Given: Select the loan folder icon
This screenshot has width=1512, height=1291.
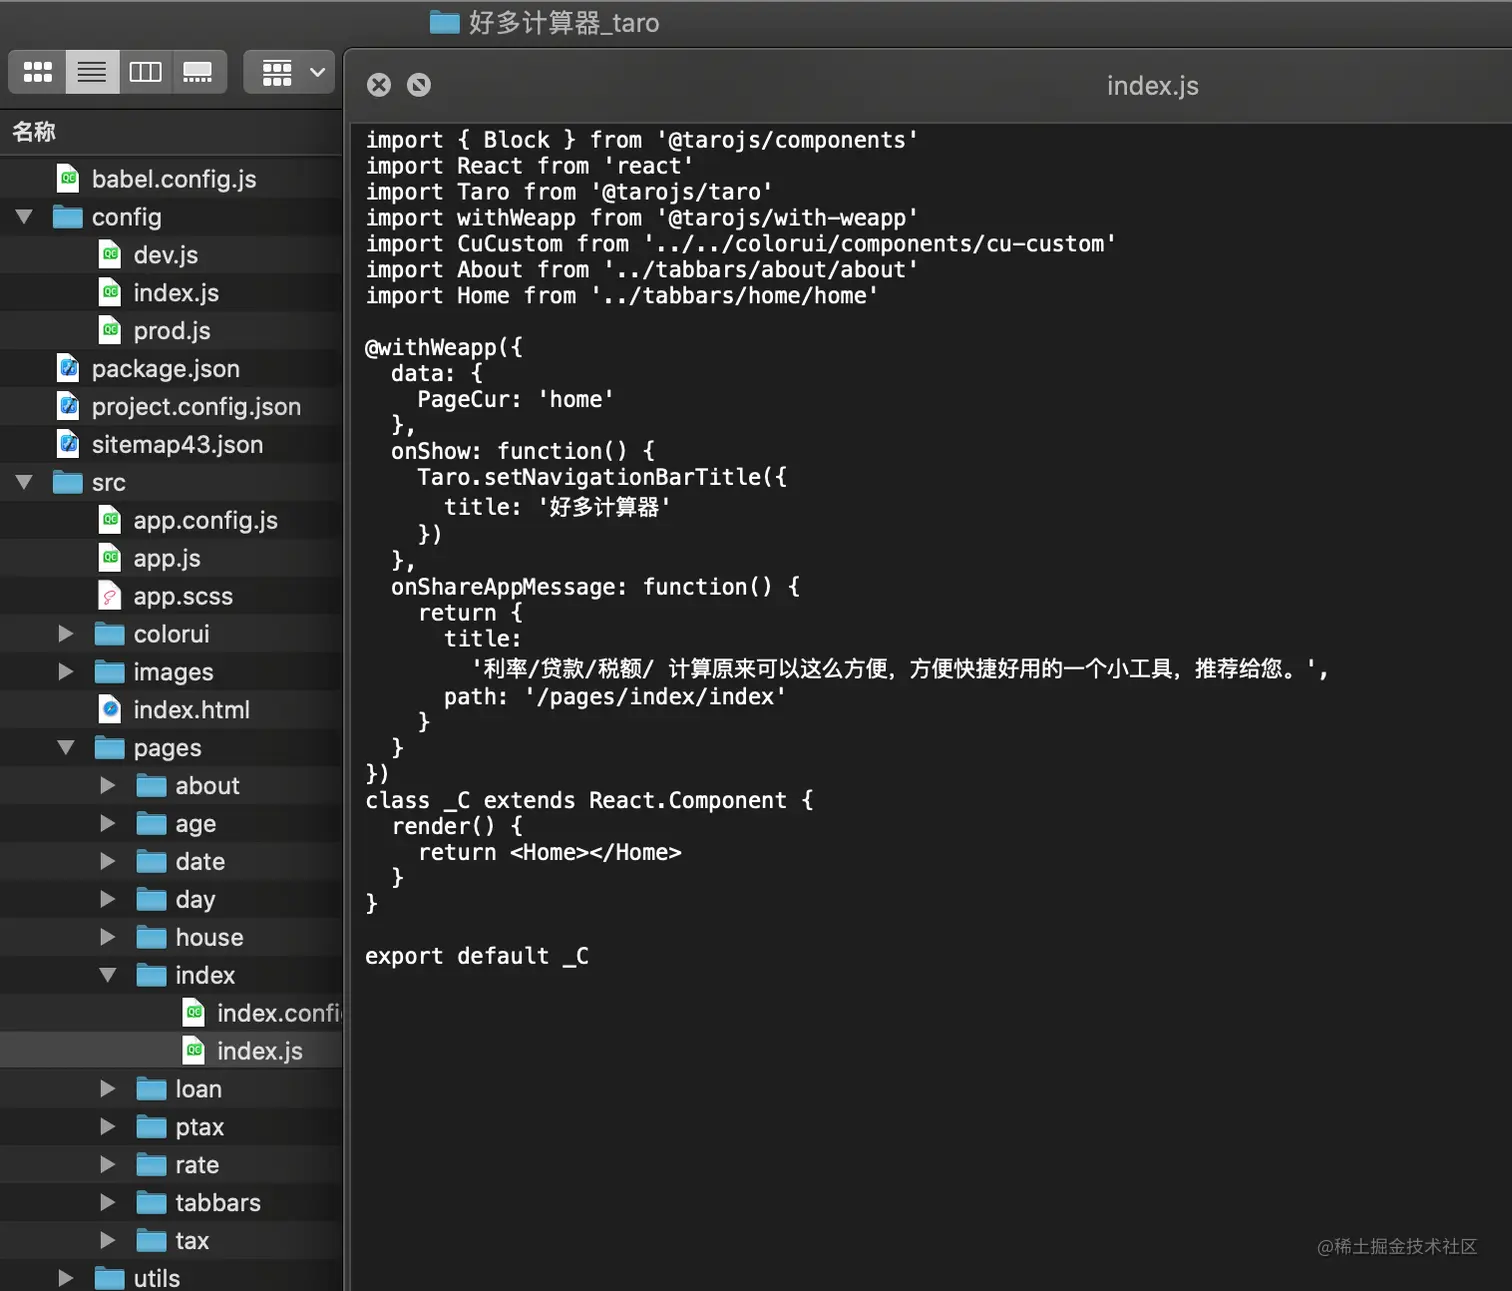Looking at the screenshot, I should tap(152, 1089).
